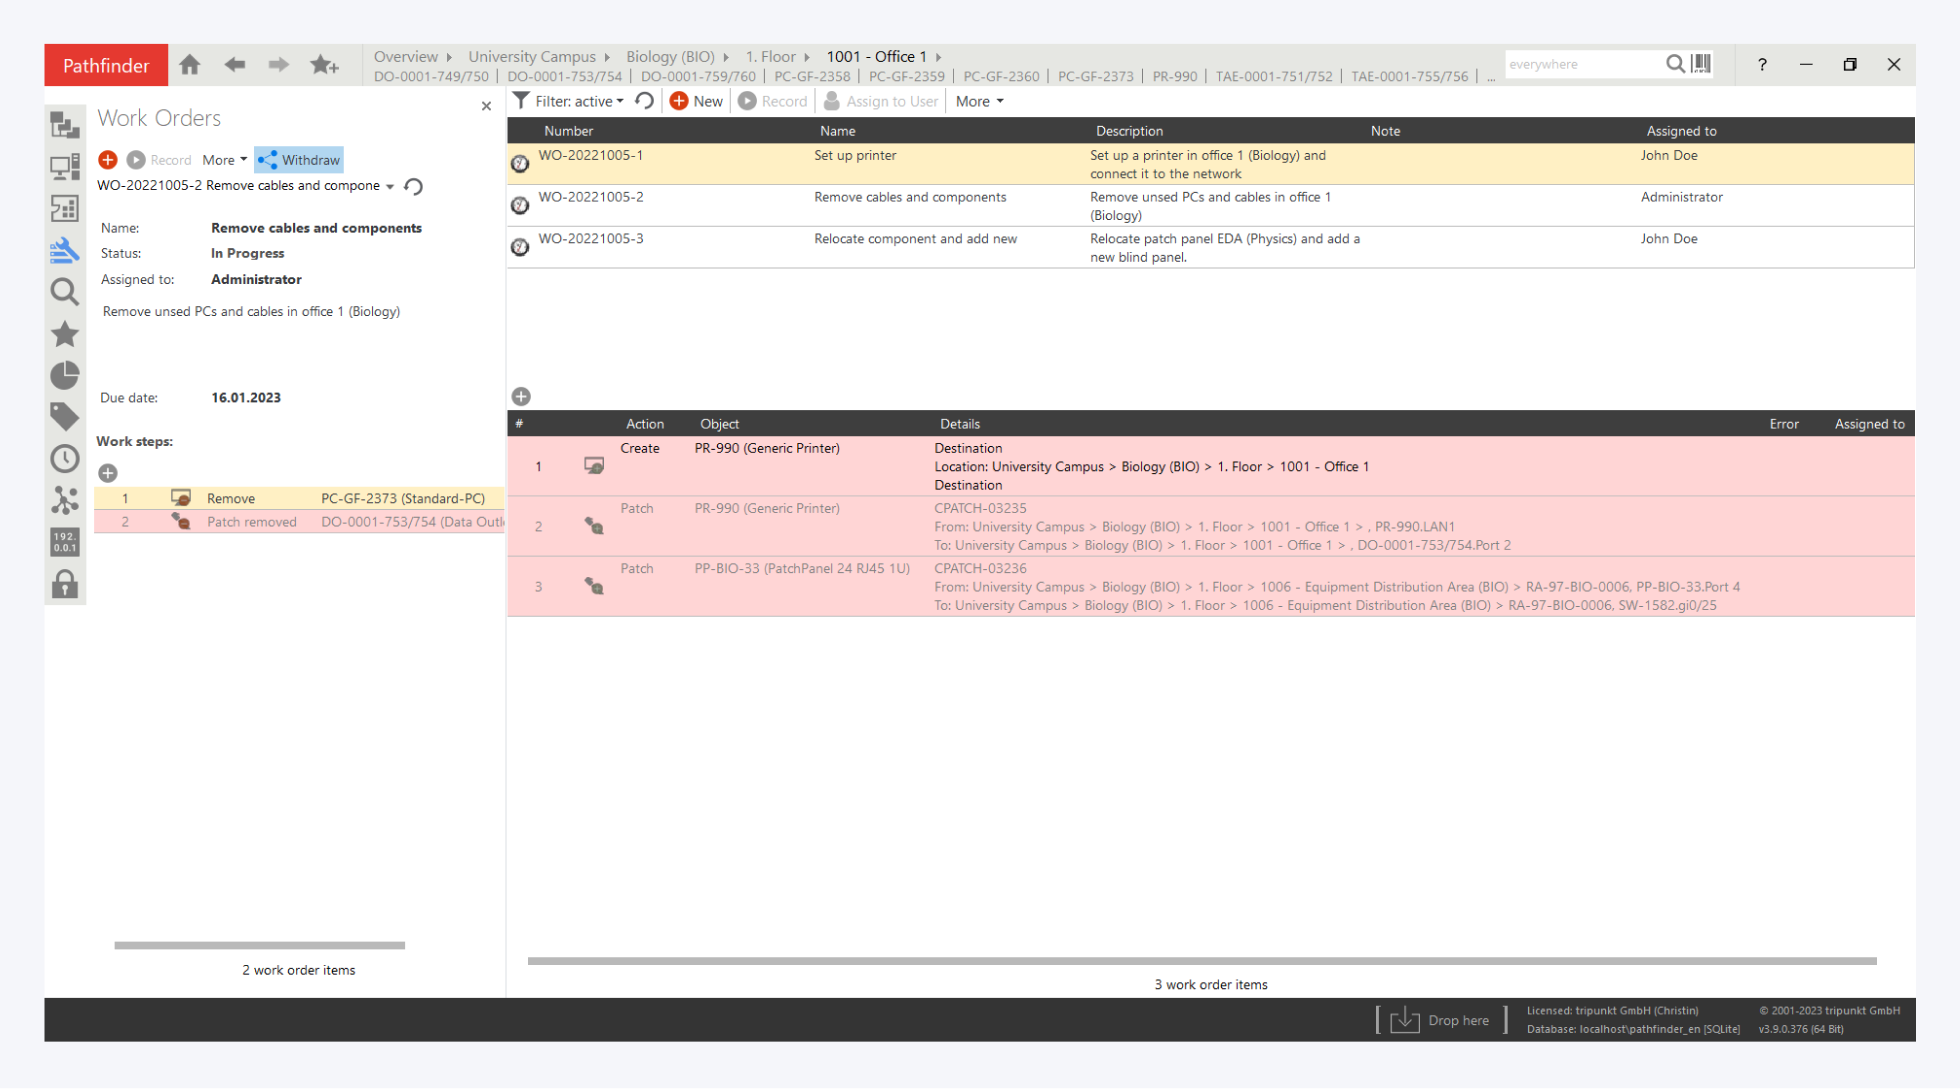Create a New work order
The height and width of the screenshot is (1089, 1960).
click(696, 101)
